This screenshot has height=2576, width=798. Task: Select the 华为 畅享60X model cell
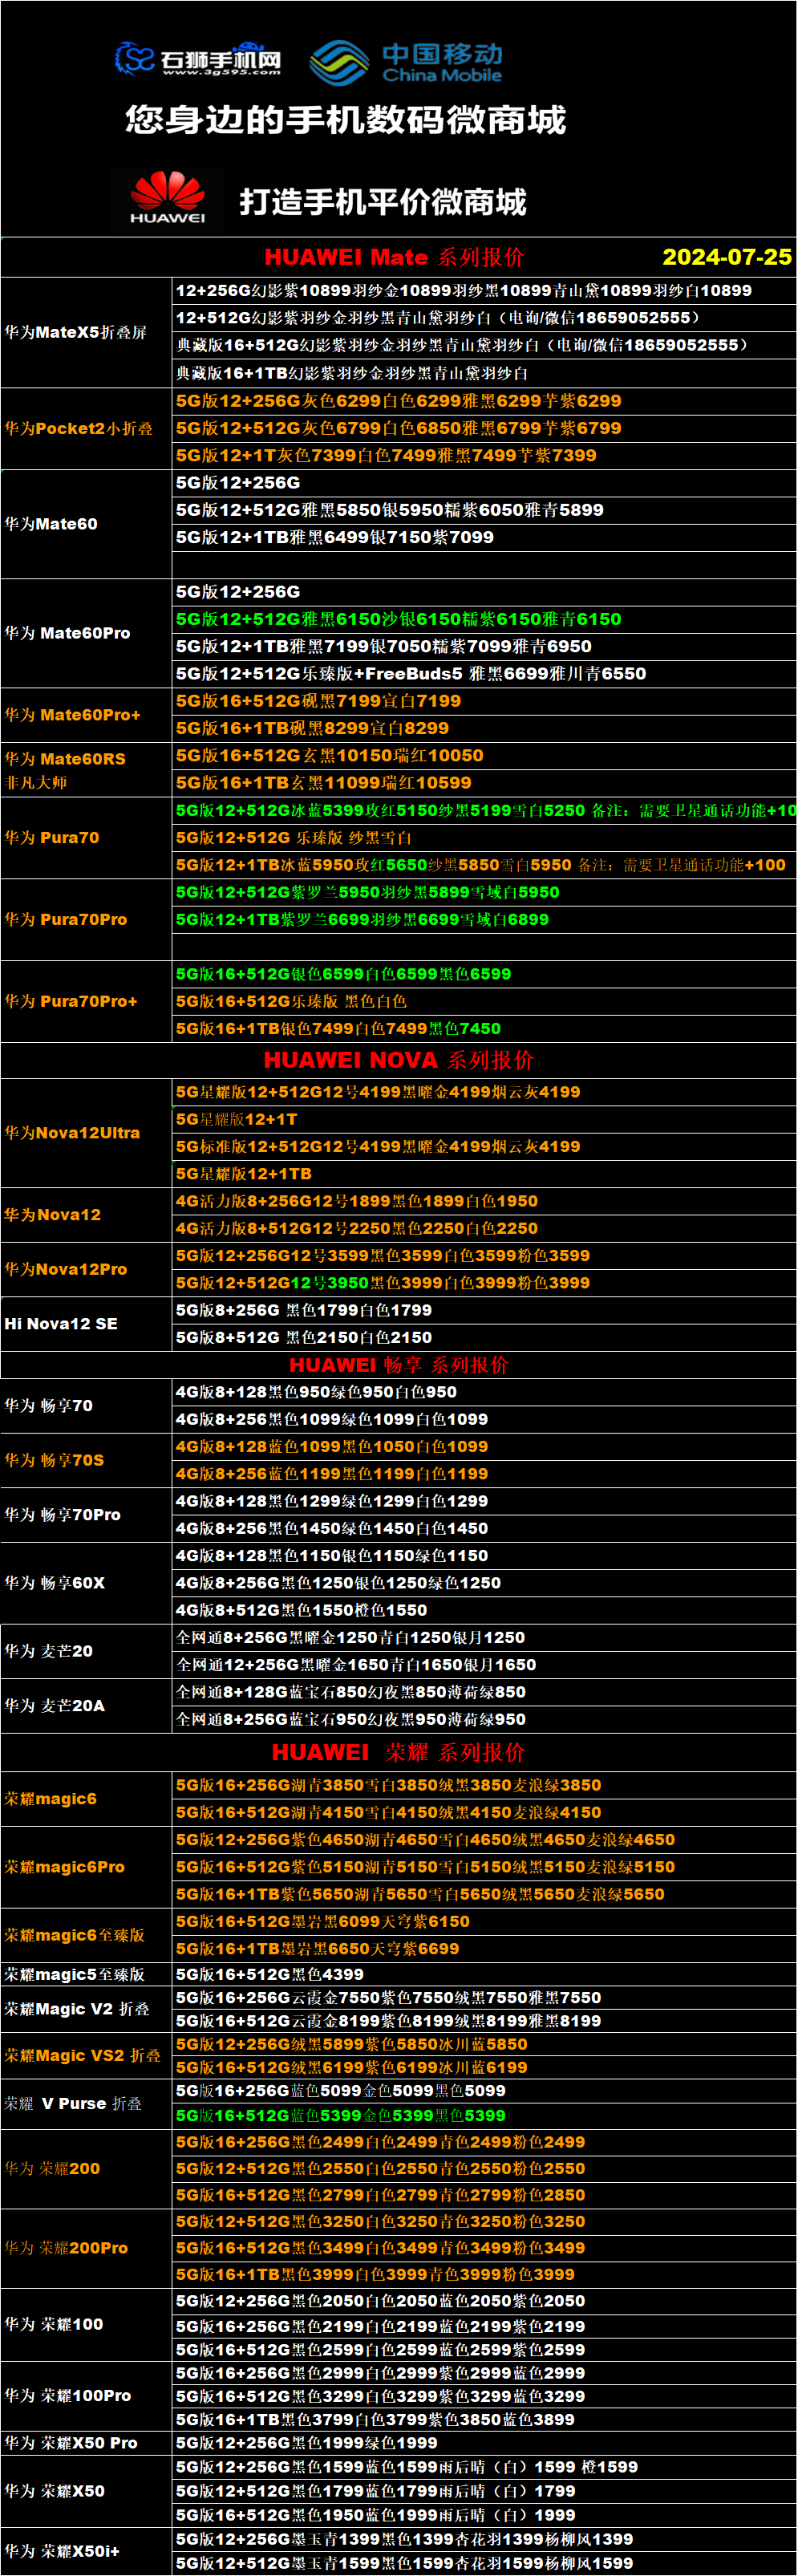[87, 1583]
